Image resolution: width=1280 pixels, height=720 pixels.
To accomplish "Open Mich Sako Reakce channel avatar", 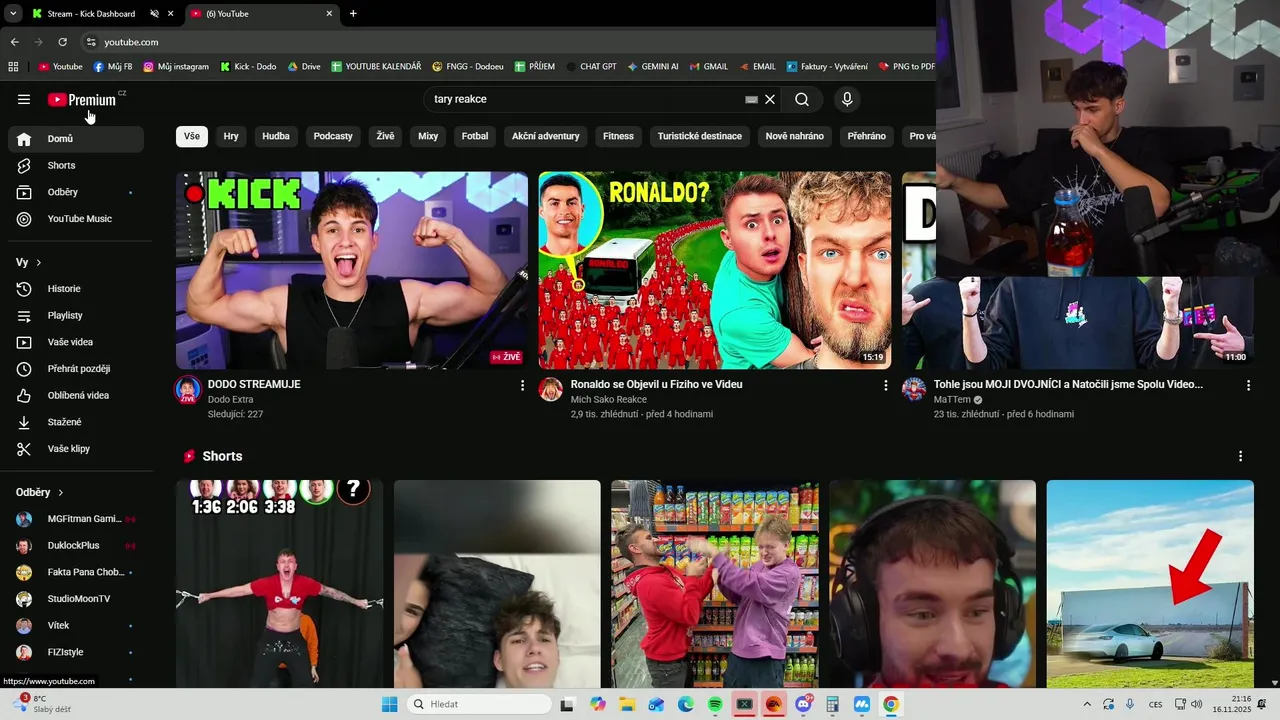I will tap(551, 390).
